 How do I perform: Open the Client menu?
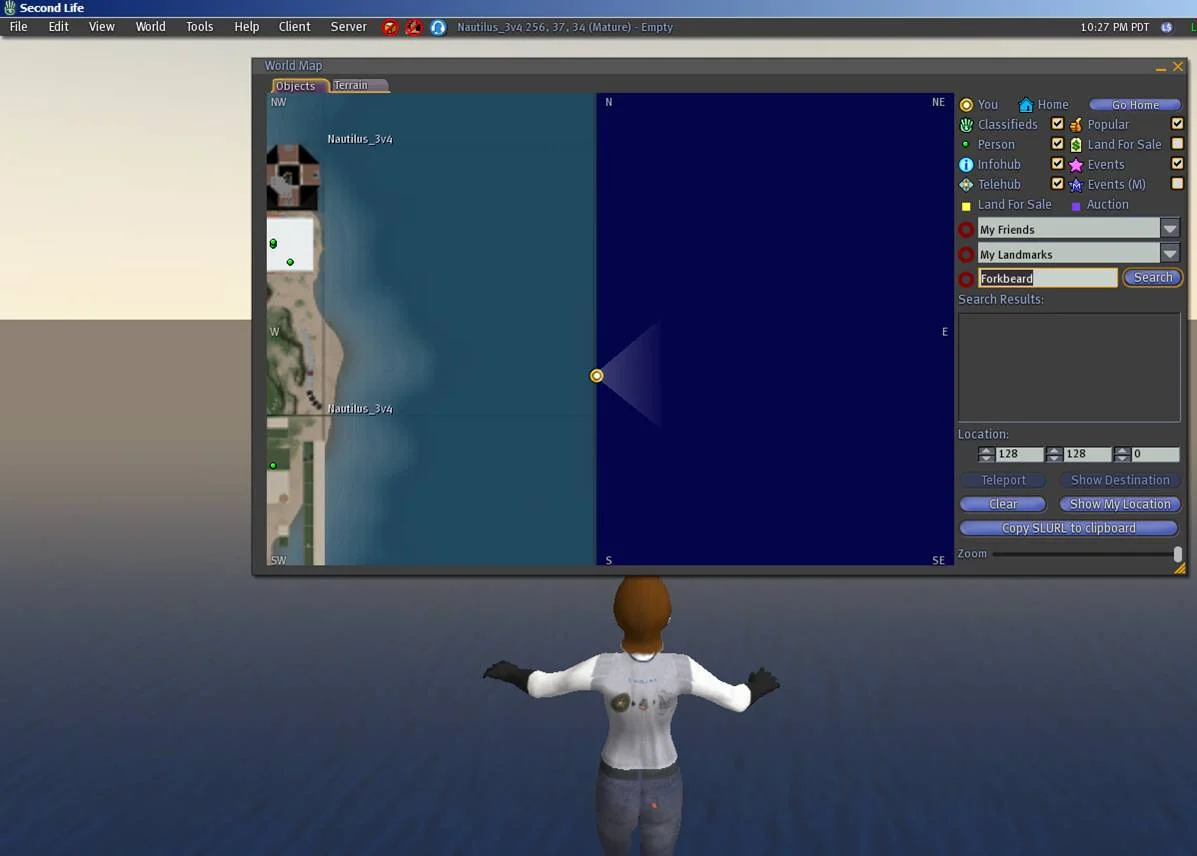click(x=294, y=27)
